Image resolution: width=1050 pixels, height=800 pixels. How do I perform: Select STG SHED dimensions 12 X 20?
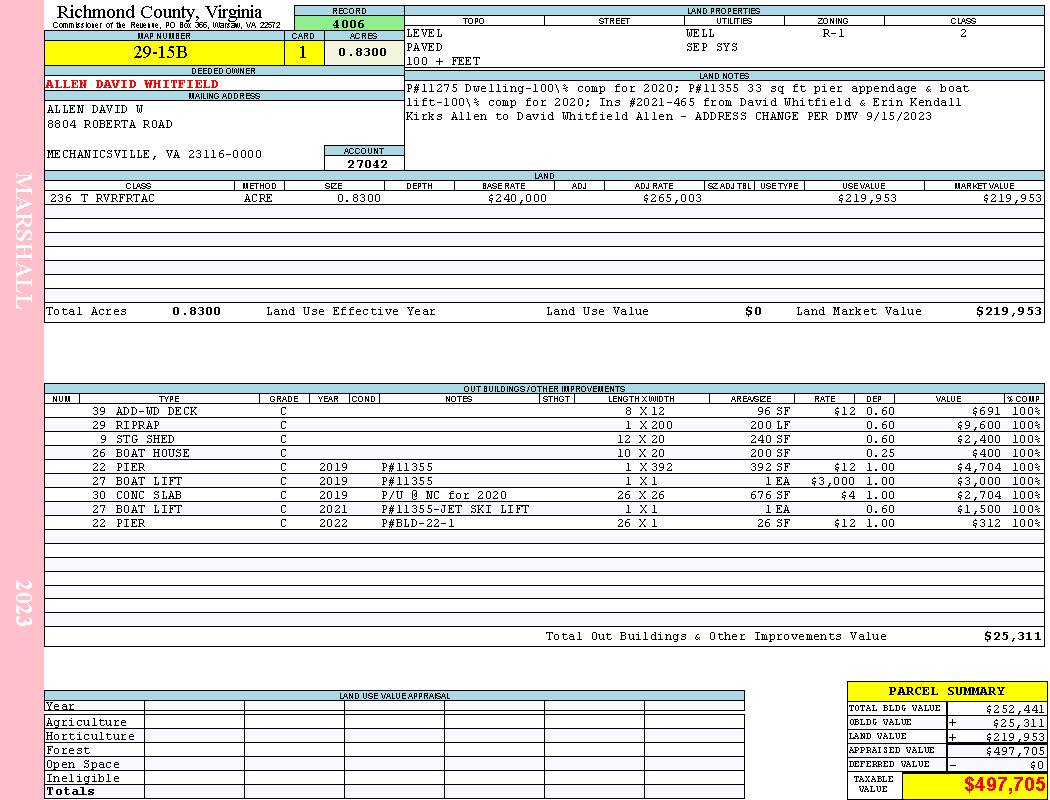pyautogui.click(x=641, y=439)
